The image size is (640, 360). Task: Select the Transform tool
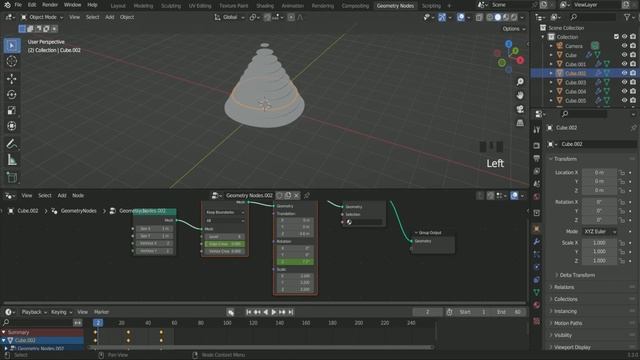coord(12,126)
